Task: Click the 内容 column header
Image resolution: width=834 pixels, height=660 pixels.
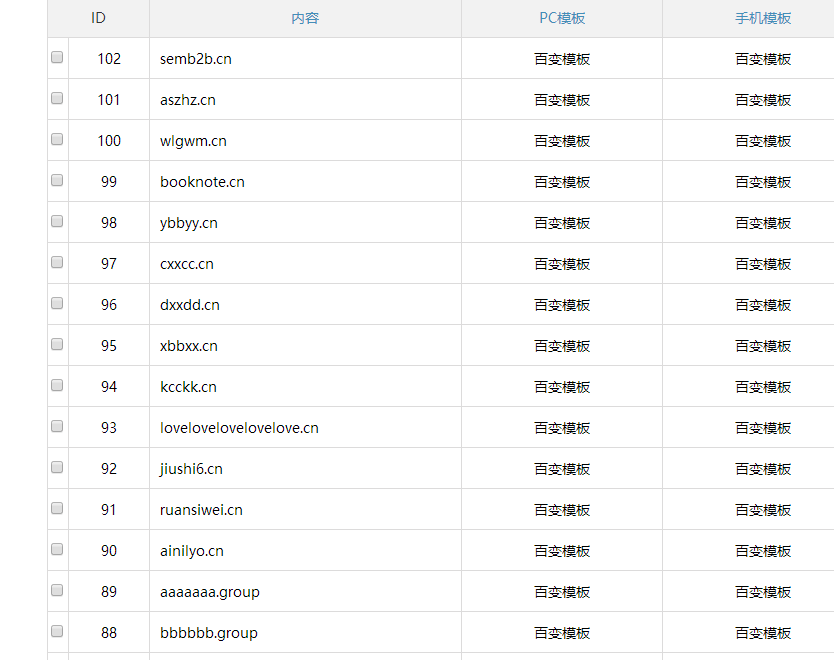Action: (x=305, y=18)
